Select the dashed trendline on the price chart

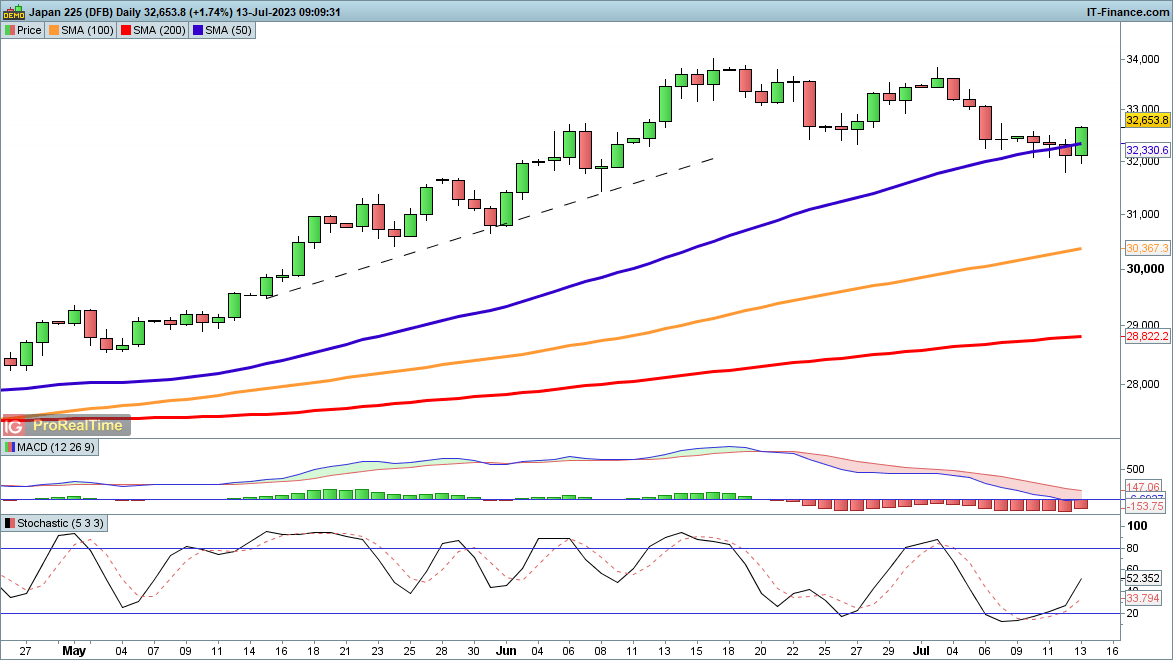point(490,228)
